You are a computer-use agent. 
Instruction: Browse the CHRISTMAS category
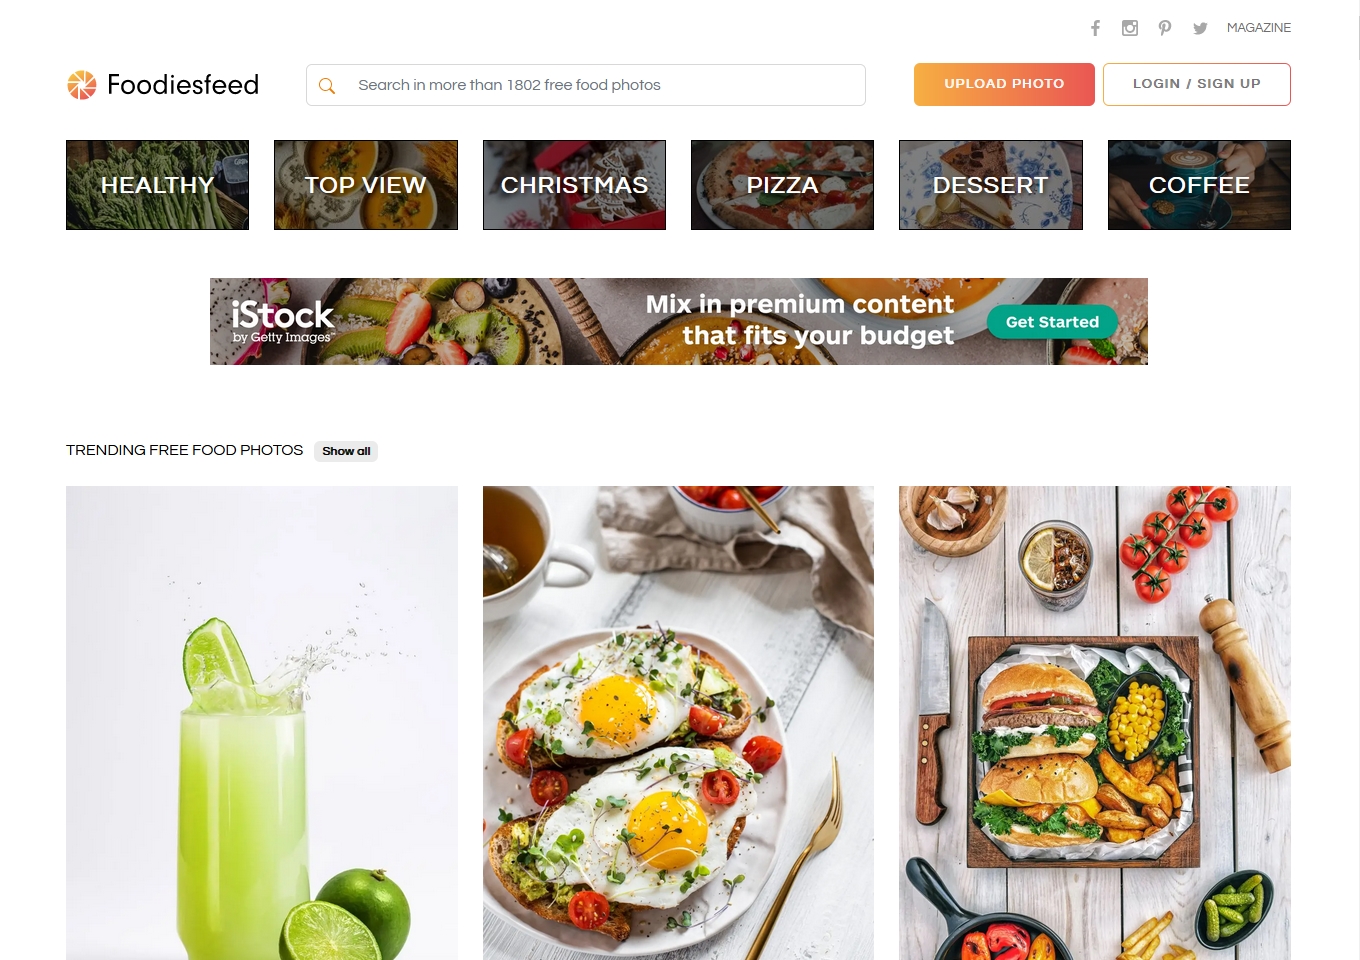click(x=574, y=185)
